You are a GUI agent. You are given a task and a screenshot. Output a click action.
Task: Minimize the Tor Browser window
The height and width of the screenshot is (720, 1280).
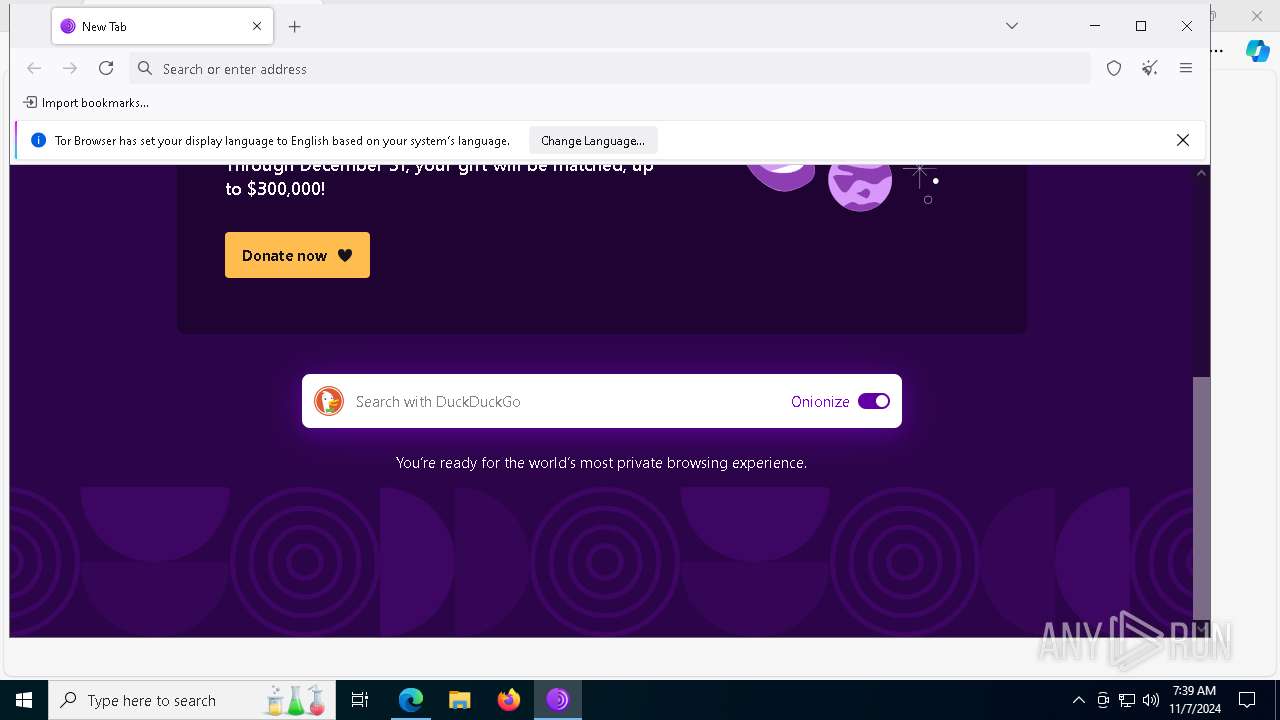coord(1095,26)
